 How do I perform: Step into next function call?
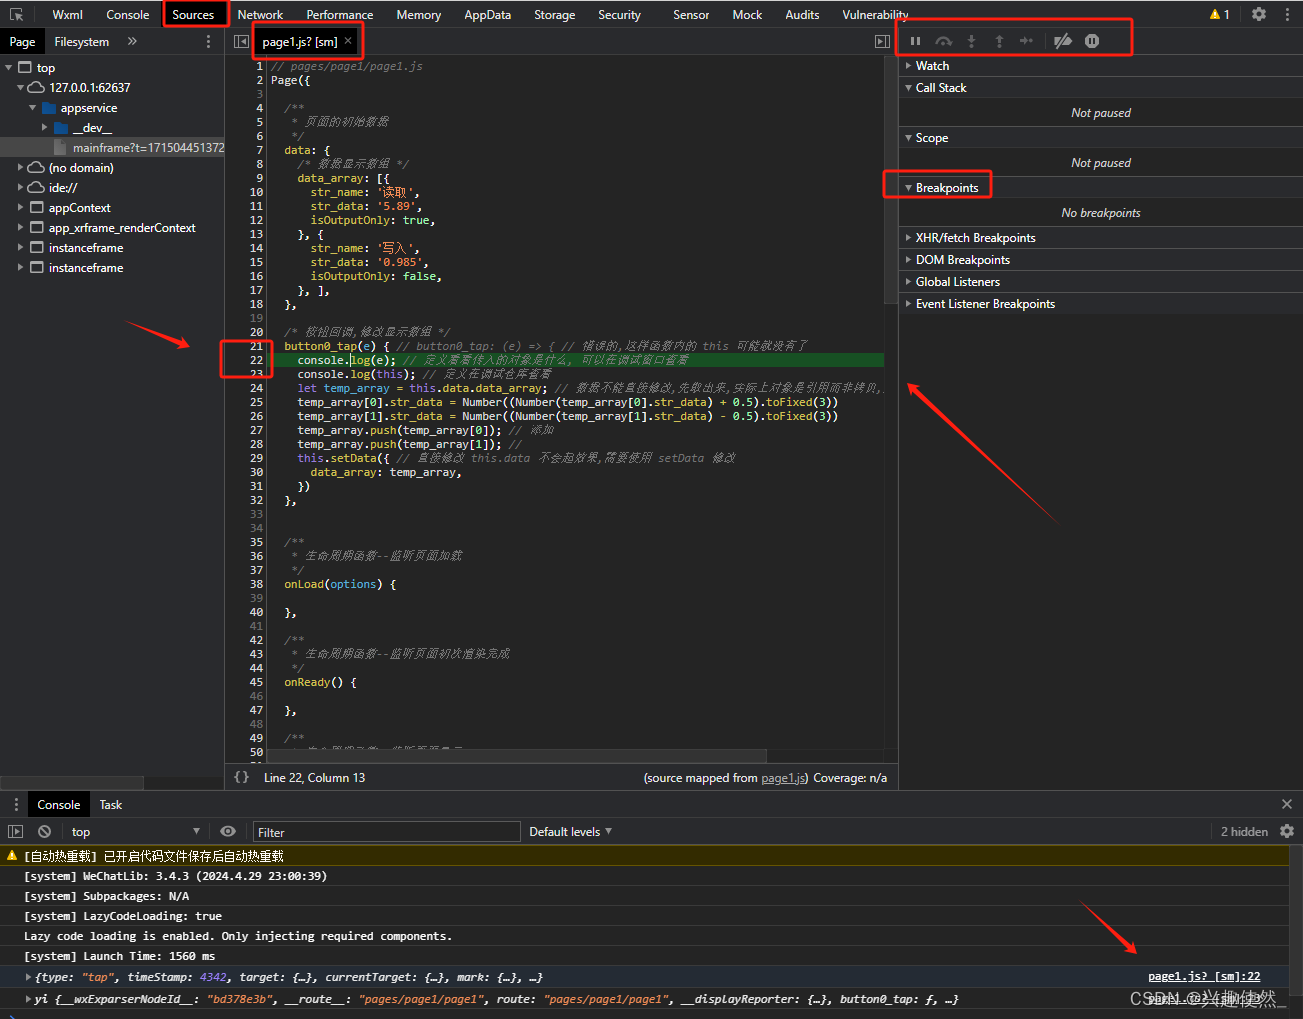[971, 41]
